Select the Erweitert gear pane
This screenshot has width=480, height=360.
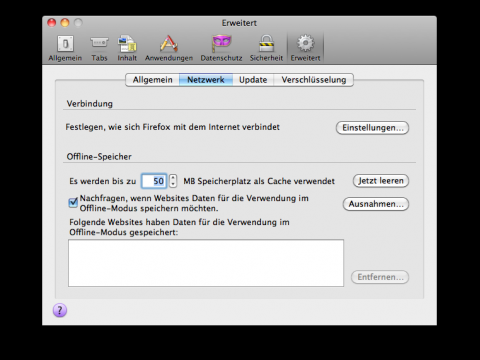click(x=305, y=49)
